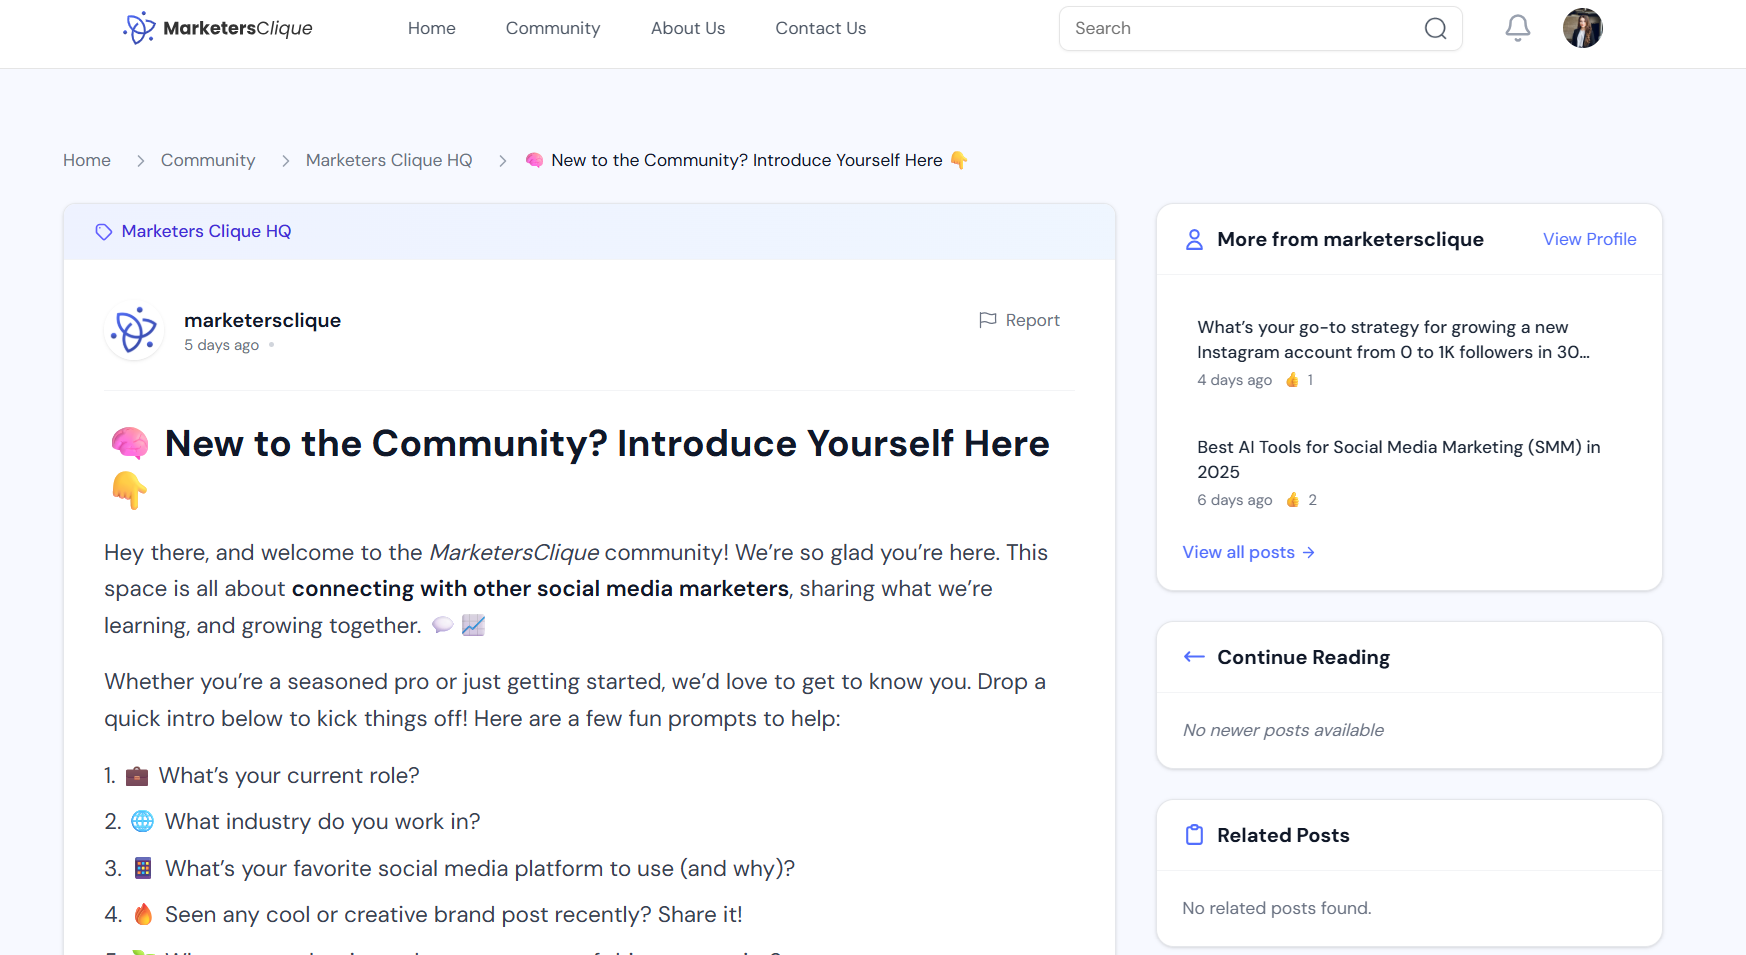Click the MarketersClique logo icon
The width and height of the screenshot is (1746, 955).
pos(139,28)
